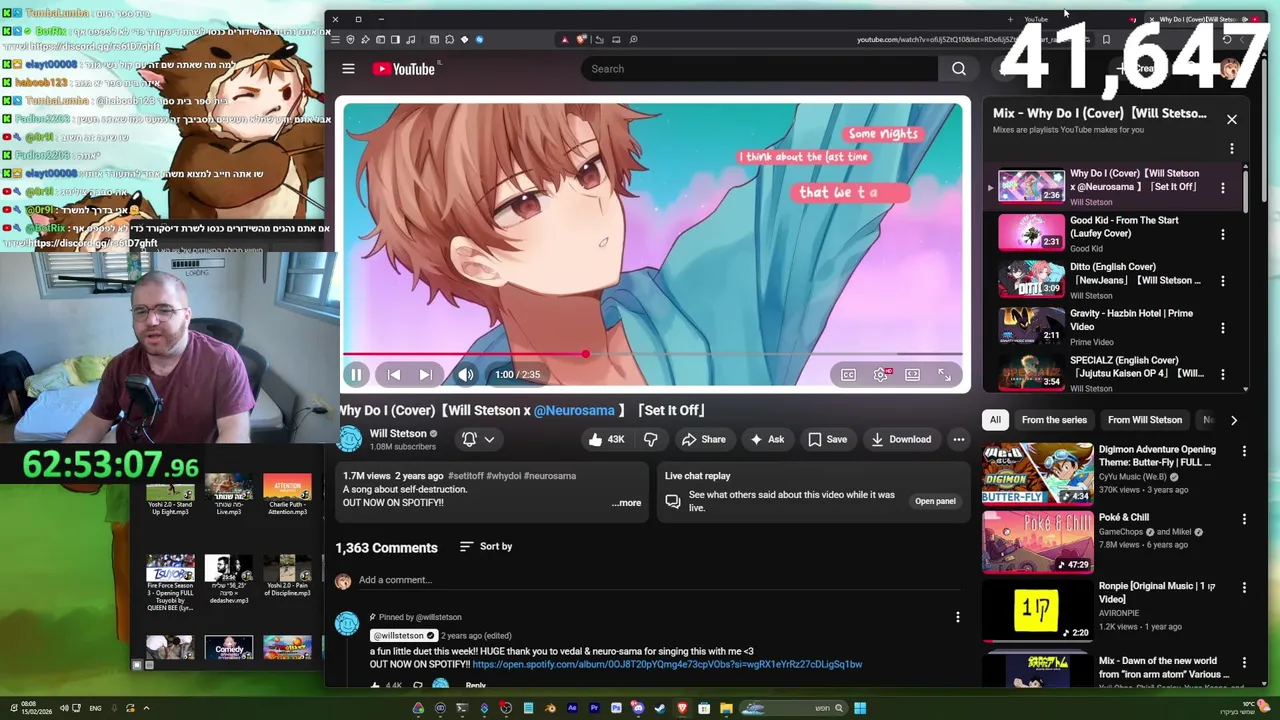Click the YouTube search magnifier button
1280x720 pixels.
(959, 69)
